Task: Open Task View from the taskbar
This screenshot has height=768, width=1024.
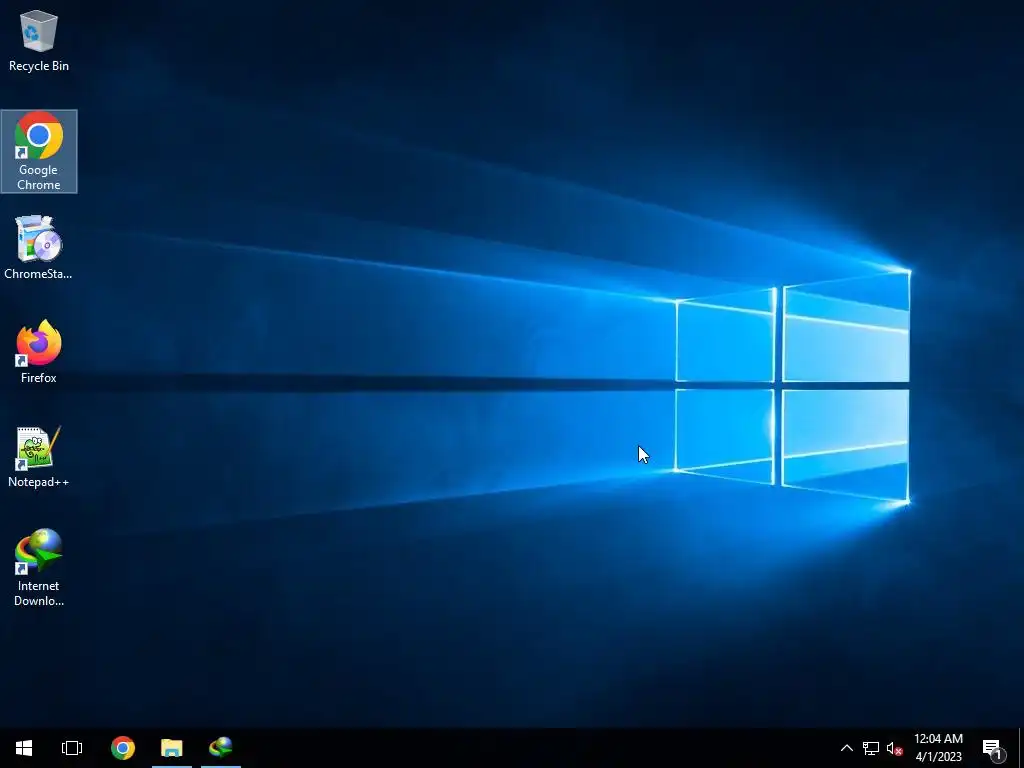Action: [x=72, y=748]
